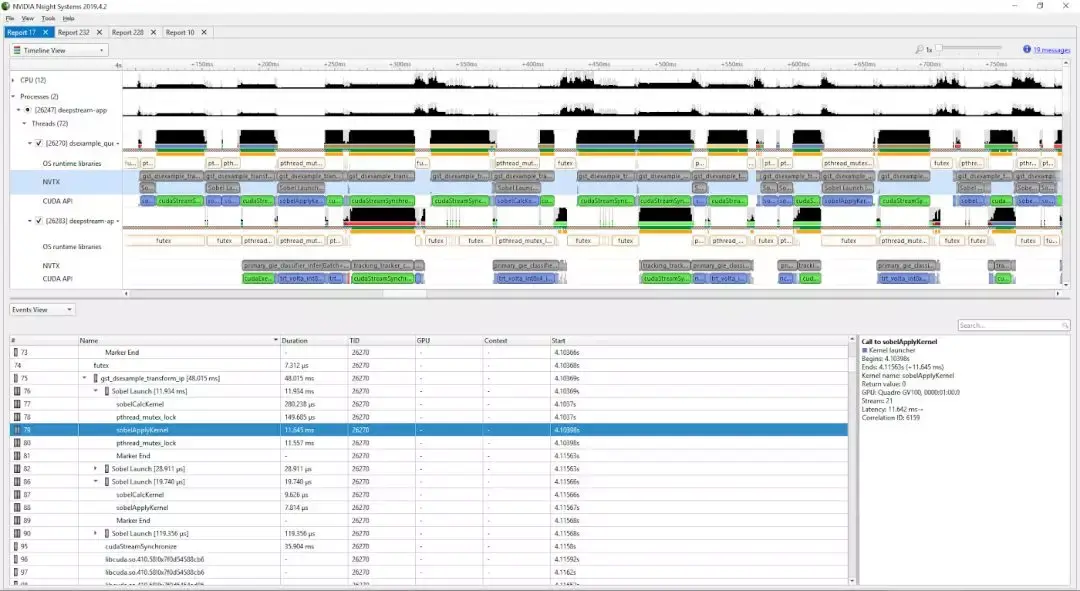
Task: Click the Kernel launcher icon in the details pane
Action: (x=865, y=350)
